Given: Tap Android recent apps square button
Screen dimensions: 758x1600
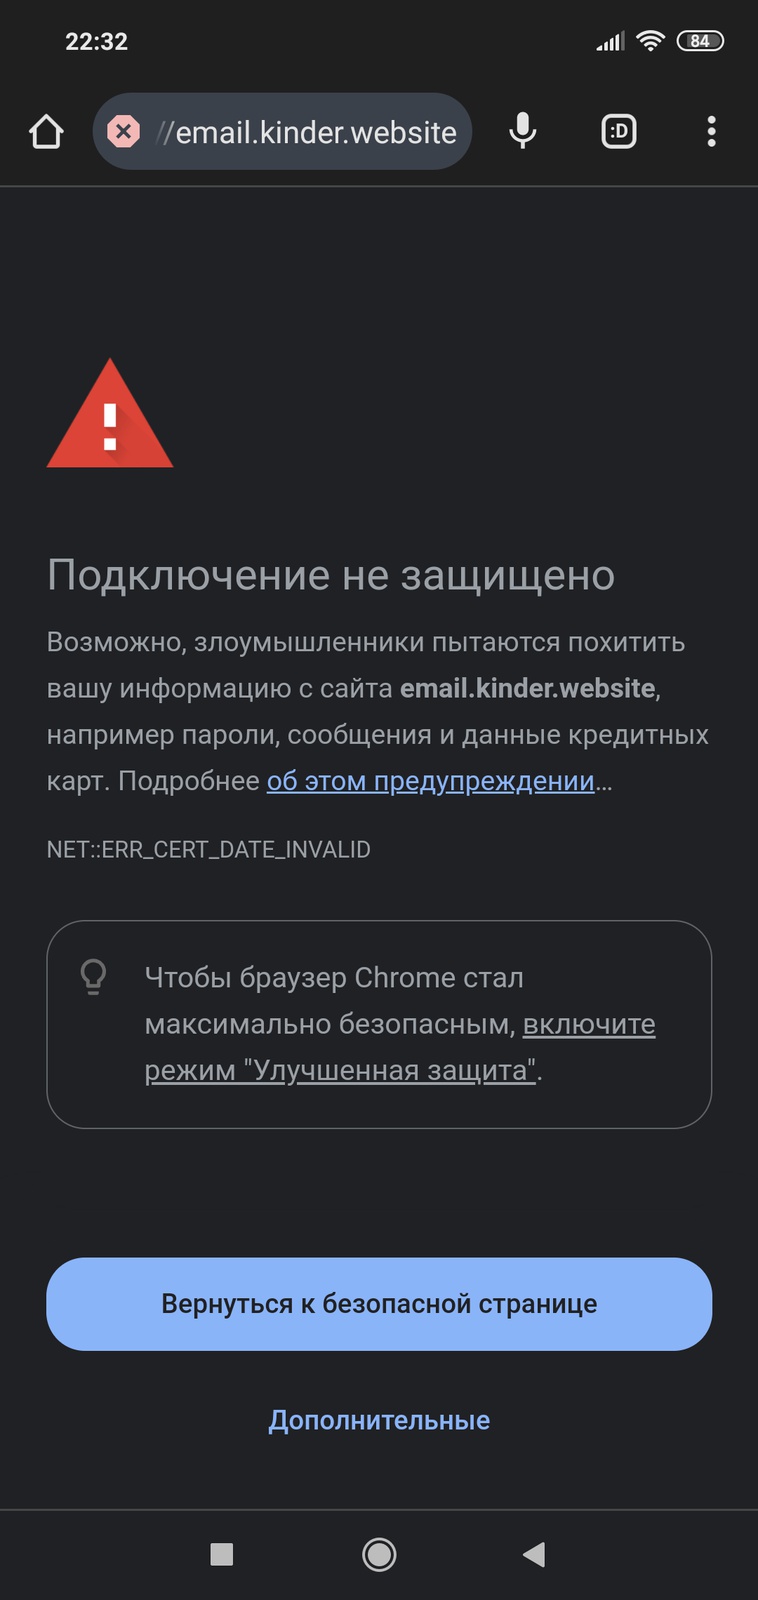Looking at the screenshot, I should click(x=222, y=1554).
